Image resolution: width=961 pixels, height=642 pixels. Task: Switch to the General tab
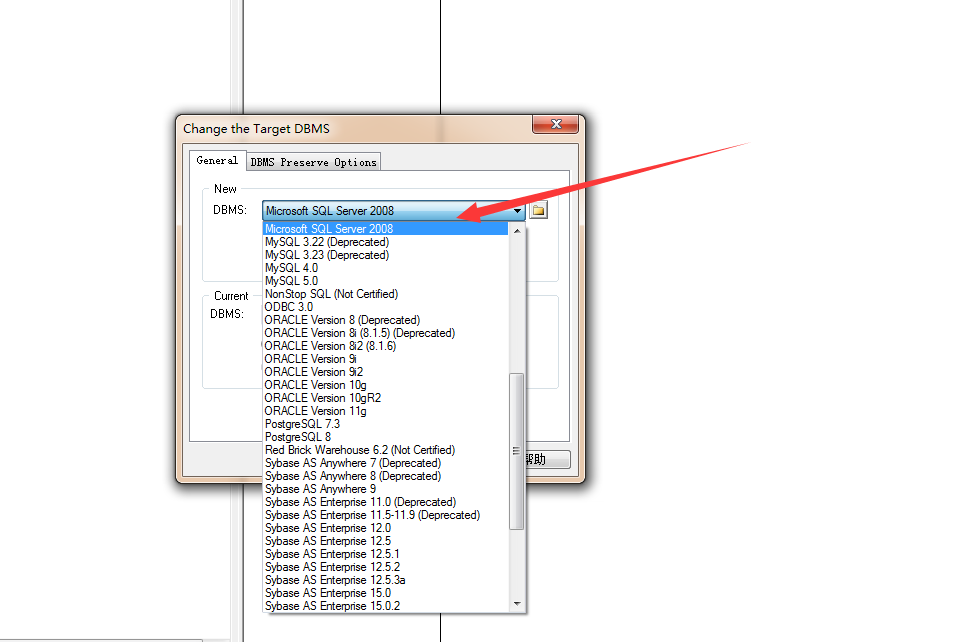(x=217, y=160)
